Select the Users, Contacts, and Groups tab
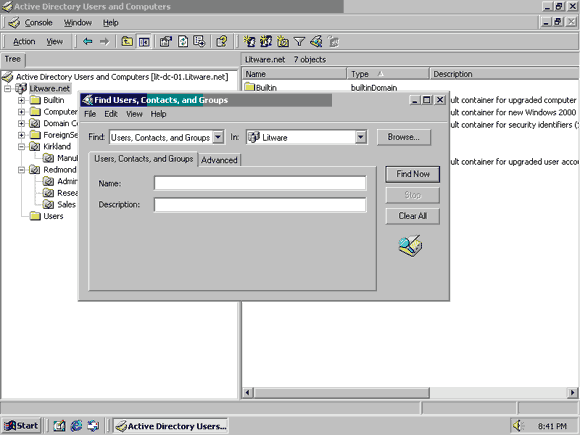The image size is (580, 435). click(x=144, y=159)
